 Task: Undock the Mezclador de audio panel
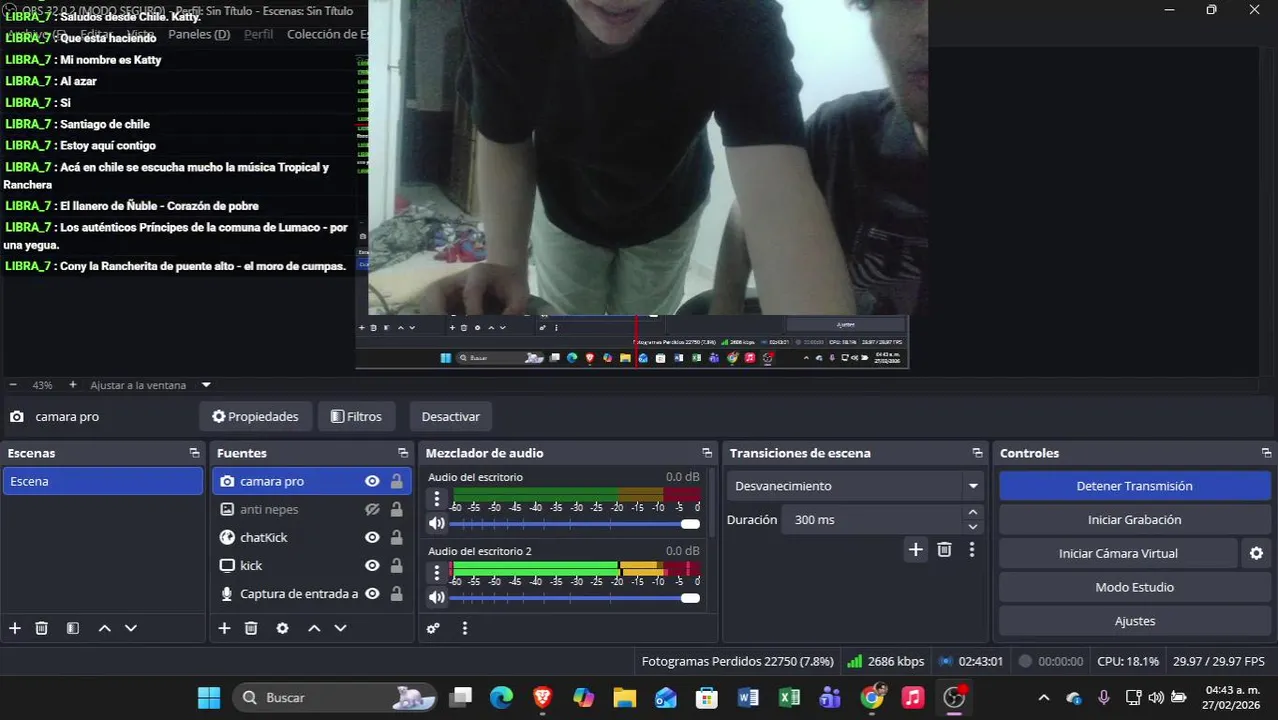(x=707, y=453)
